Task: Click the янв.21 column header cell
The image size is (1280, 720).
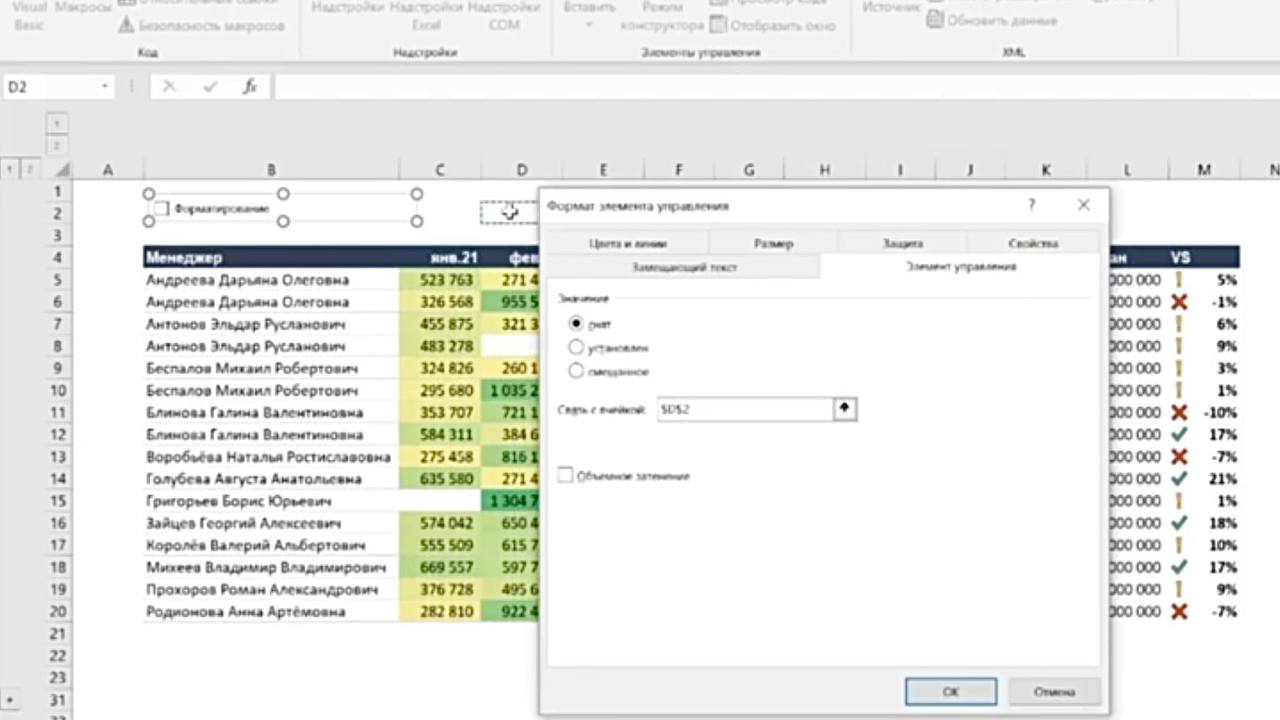Action: 440,257
